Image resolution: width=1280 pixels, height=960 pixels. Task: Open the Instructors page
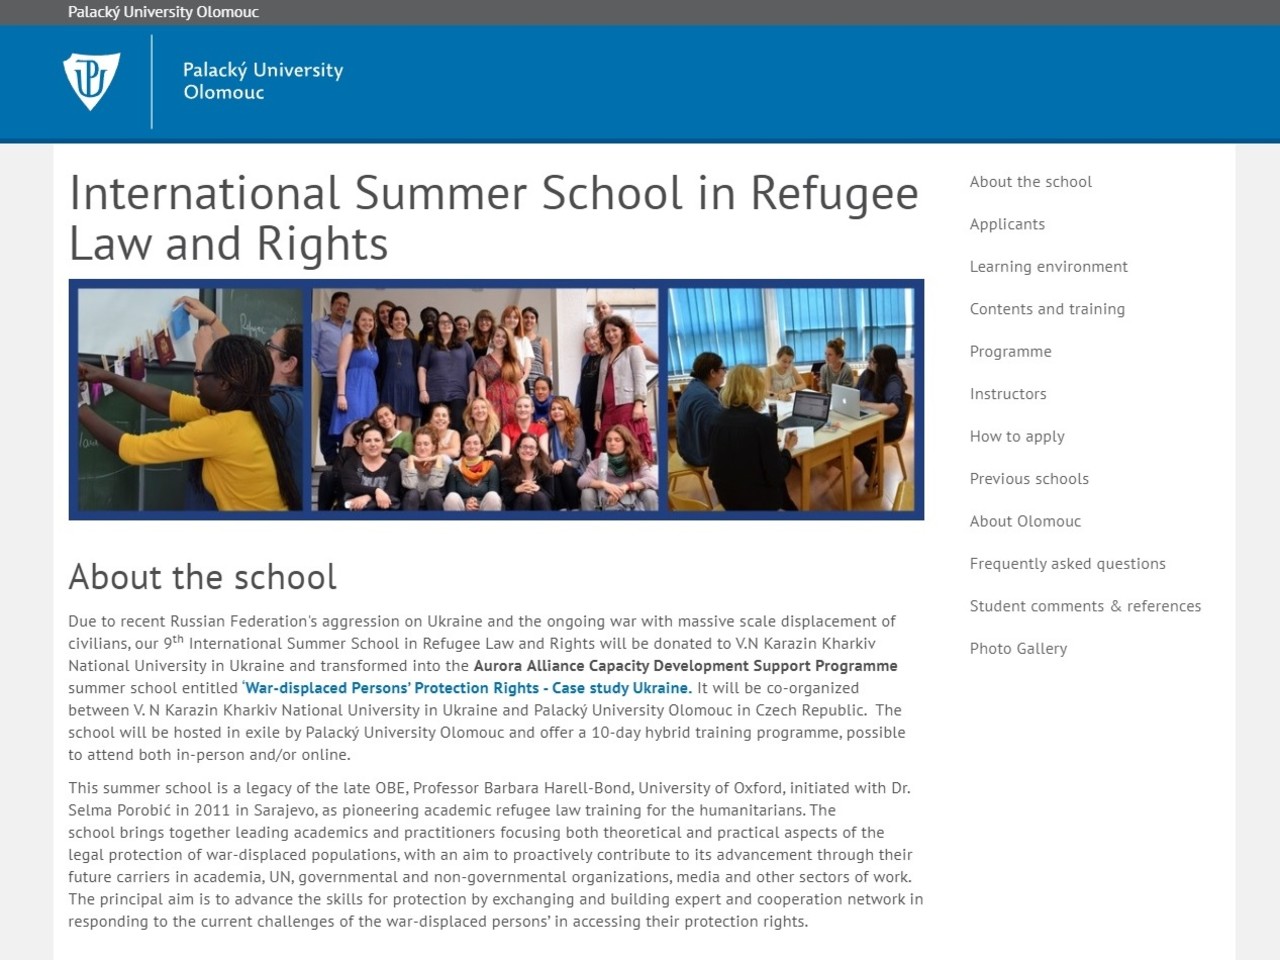coord(1008,394)
